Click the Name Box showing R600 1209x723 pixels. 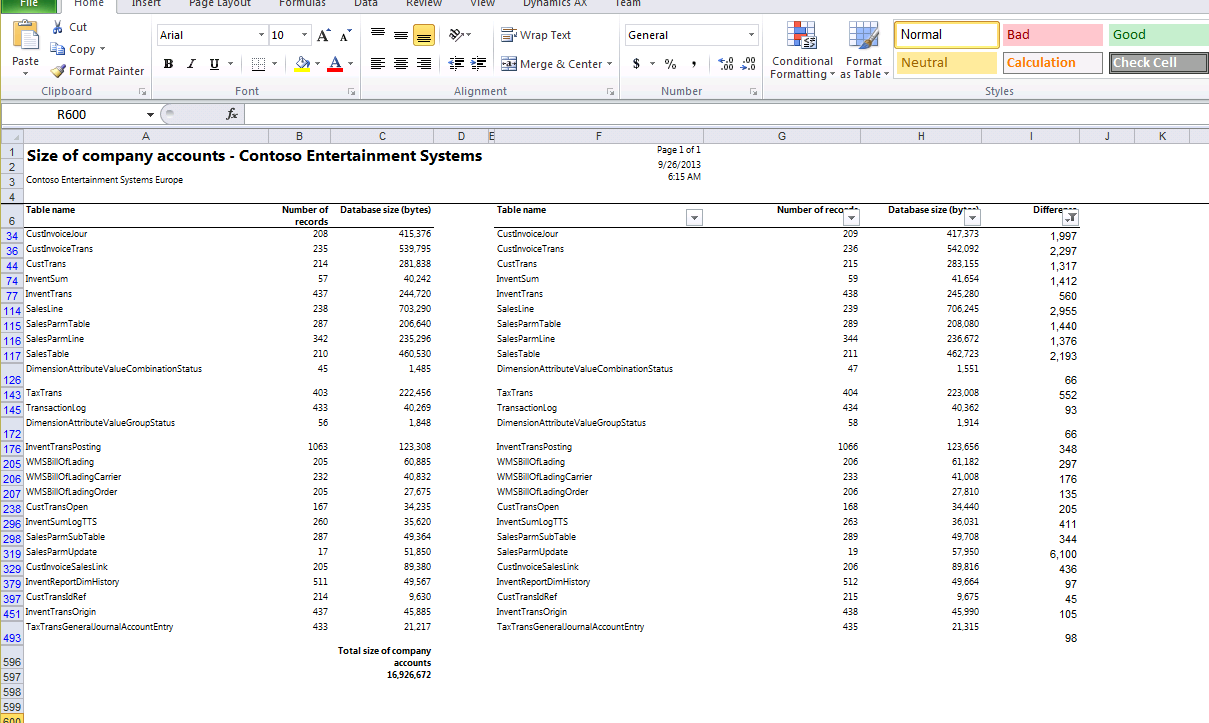tap(72, 114)
